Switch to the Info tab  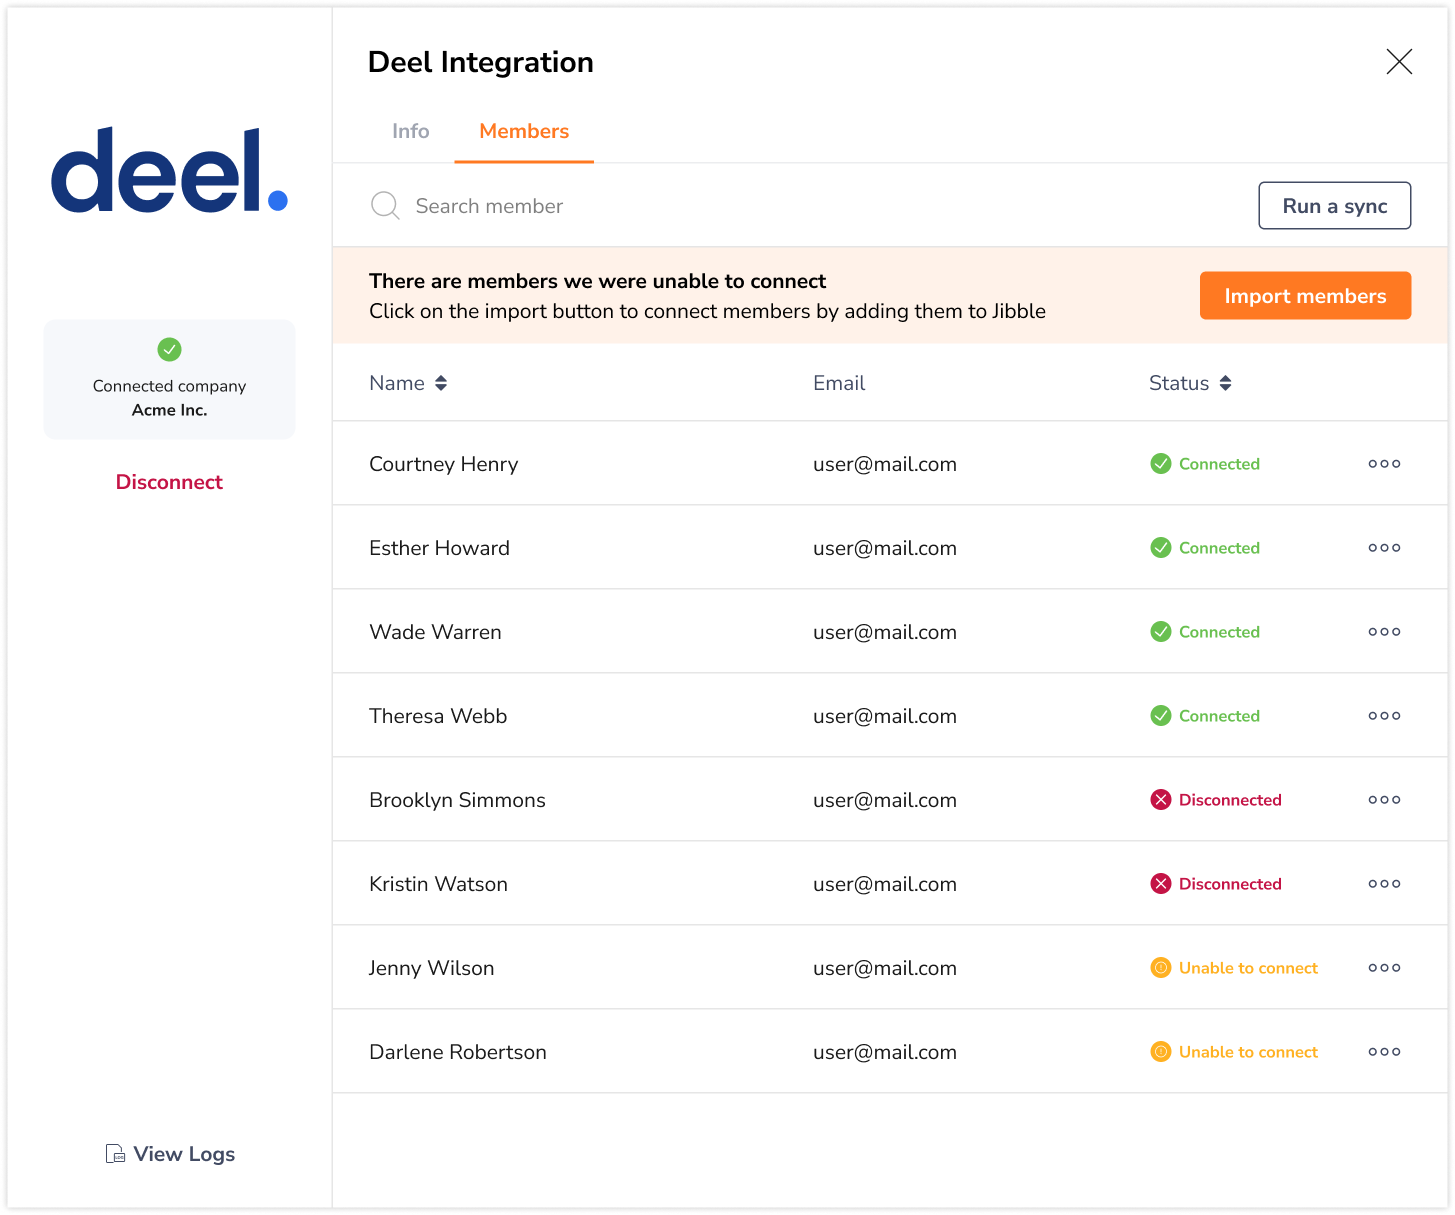[x=410, y=131]
